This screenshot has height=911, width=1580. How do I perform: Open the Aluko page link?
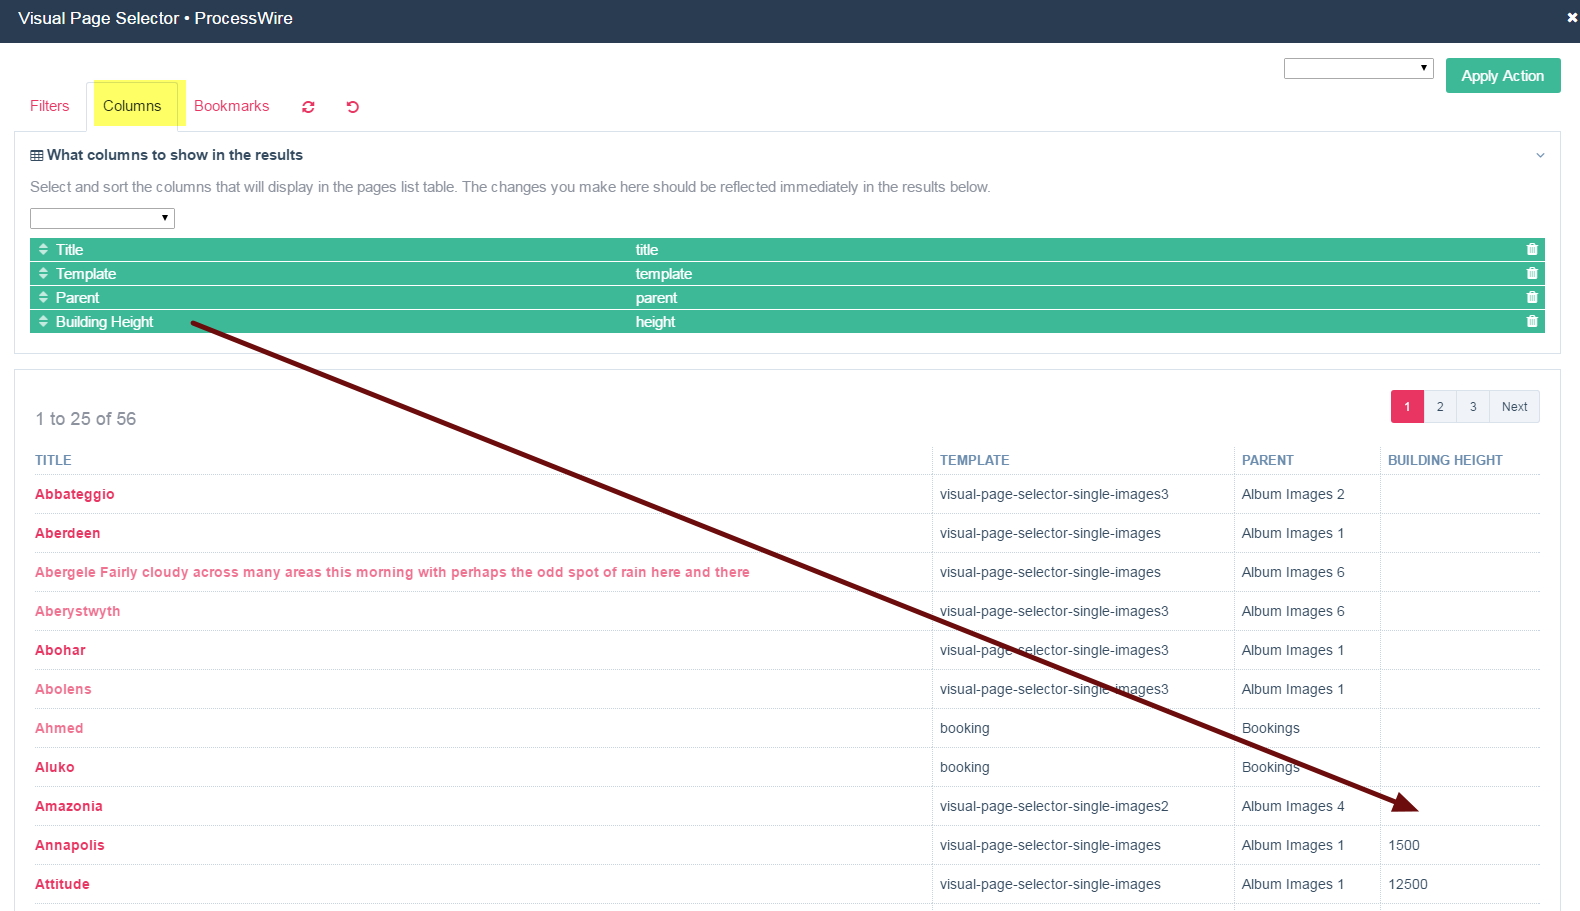[55, 767]
